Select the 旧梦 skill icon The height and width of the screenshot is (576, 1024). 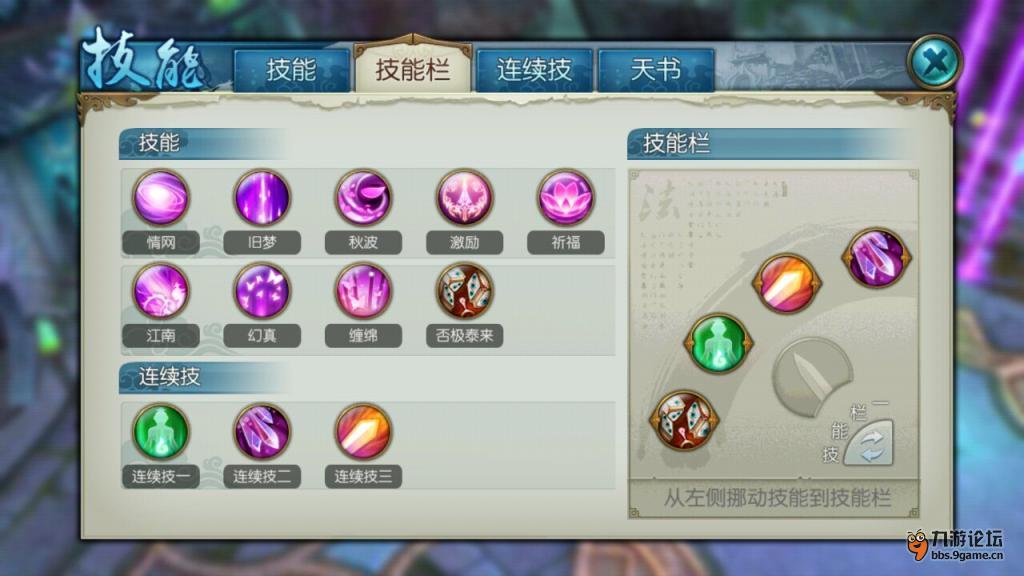click(x=262, y=197)
